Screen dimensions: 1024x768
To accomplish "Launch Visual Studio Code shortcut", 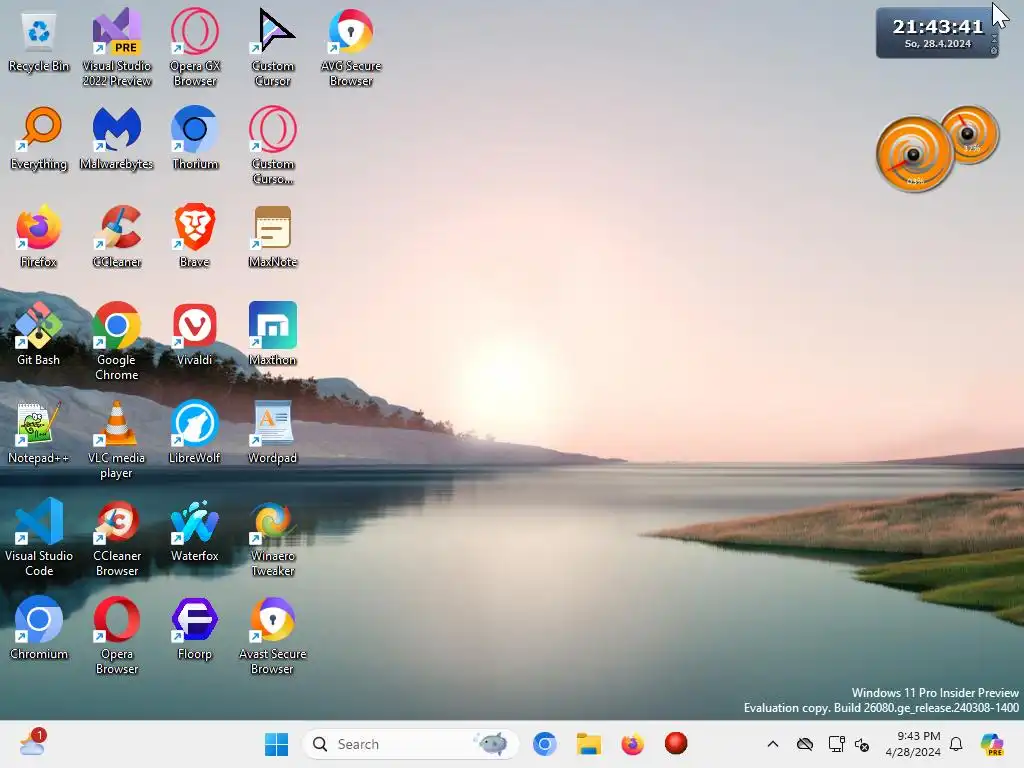I will click(39, 538).
